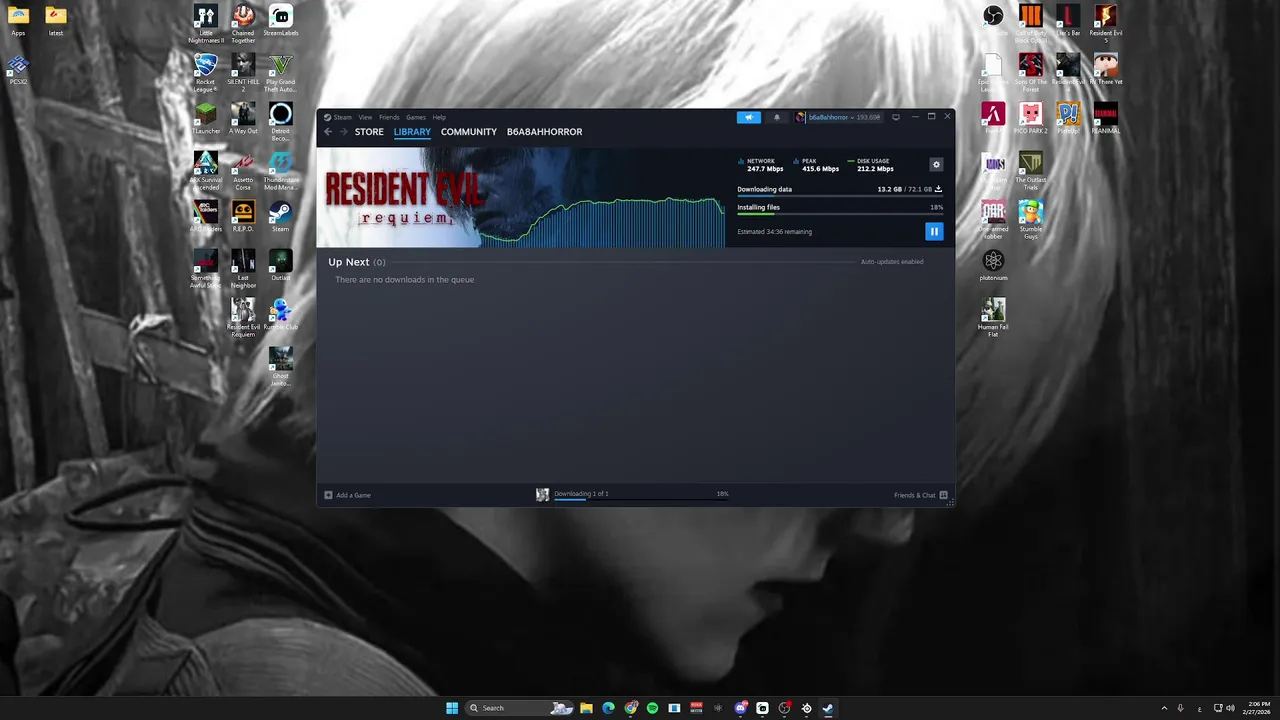Open the Help menu

click(x=439, y=117)
